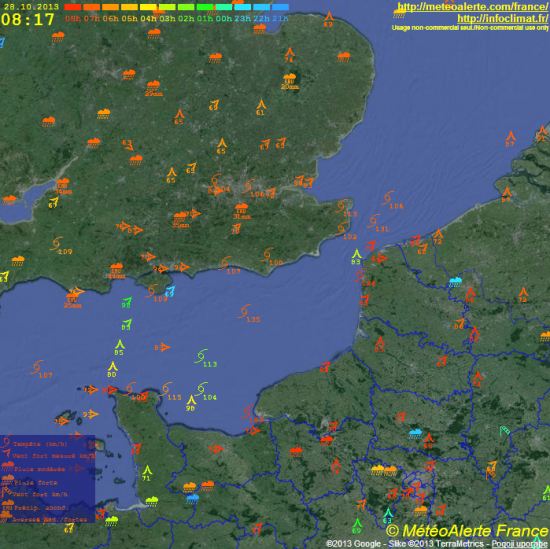This screenshot has height=549, width=550.
Task: Click the yellow wind marker labeled 90
Action: pyautogui.click(x=191, y=403)
